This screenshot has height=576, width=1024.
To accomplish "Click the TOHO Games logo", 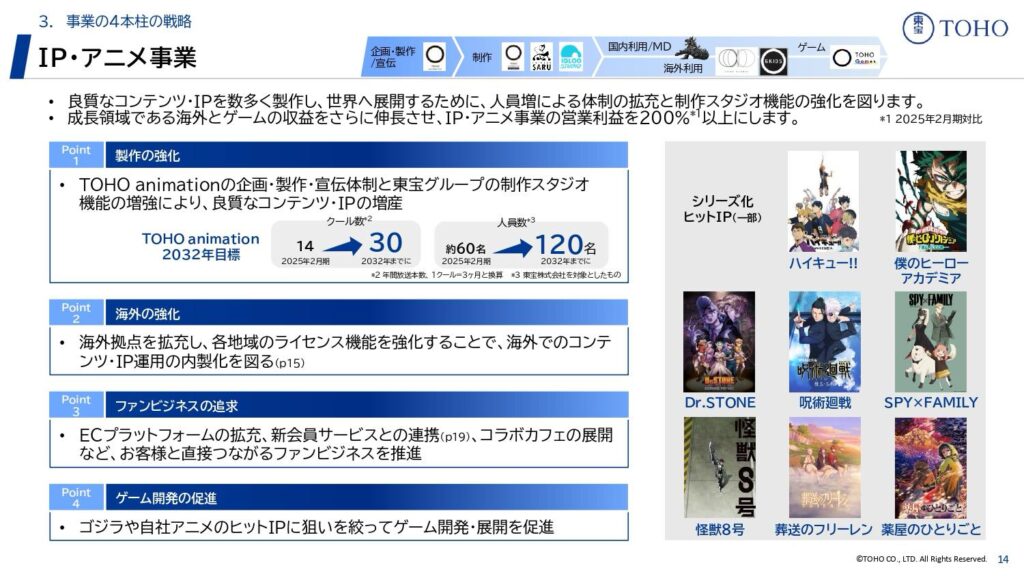I will (x=856, y=57).
